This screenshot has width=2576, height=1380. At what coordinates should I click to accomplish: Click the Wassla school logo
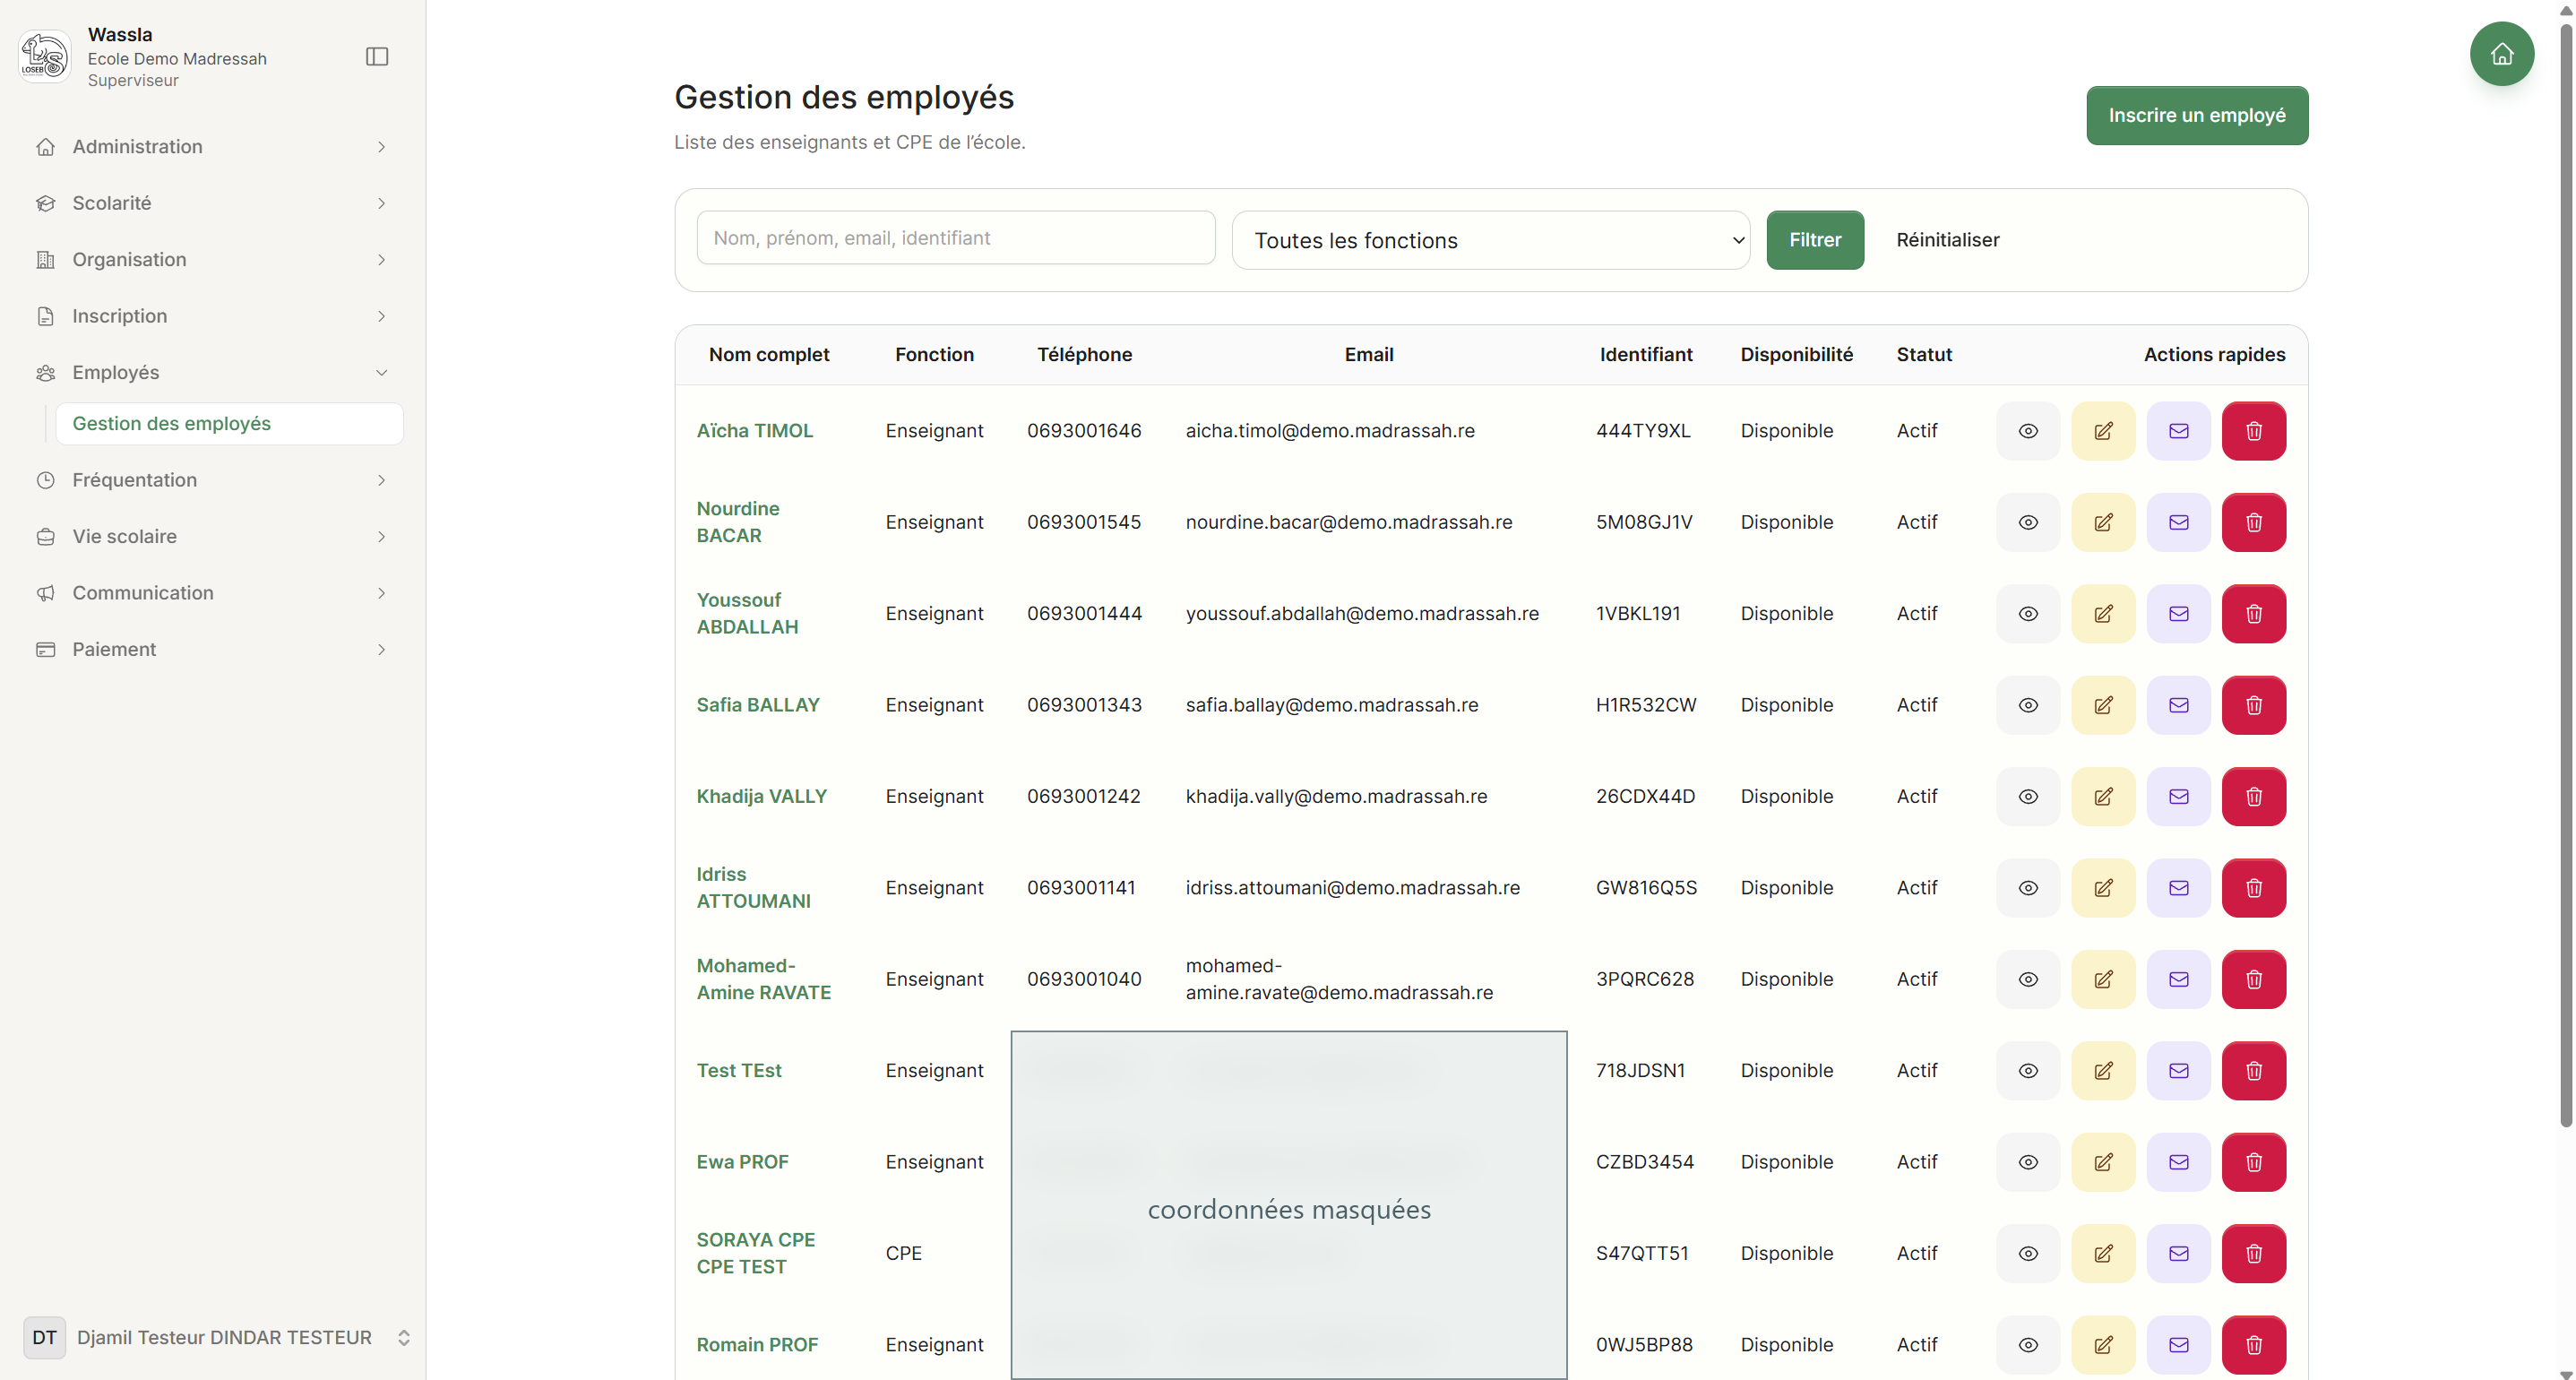[x=44, y=56]
